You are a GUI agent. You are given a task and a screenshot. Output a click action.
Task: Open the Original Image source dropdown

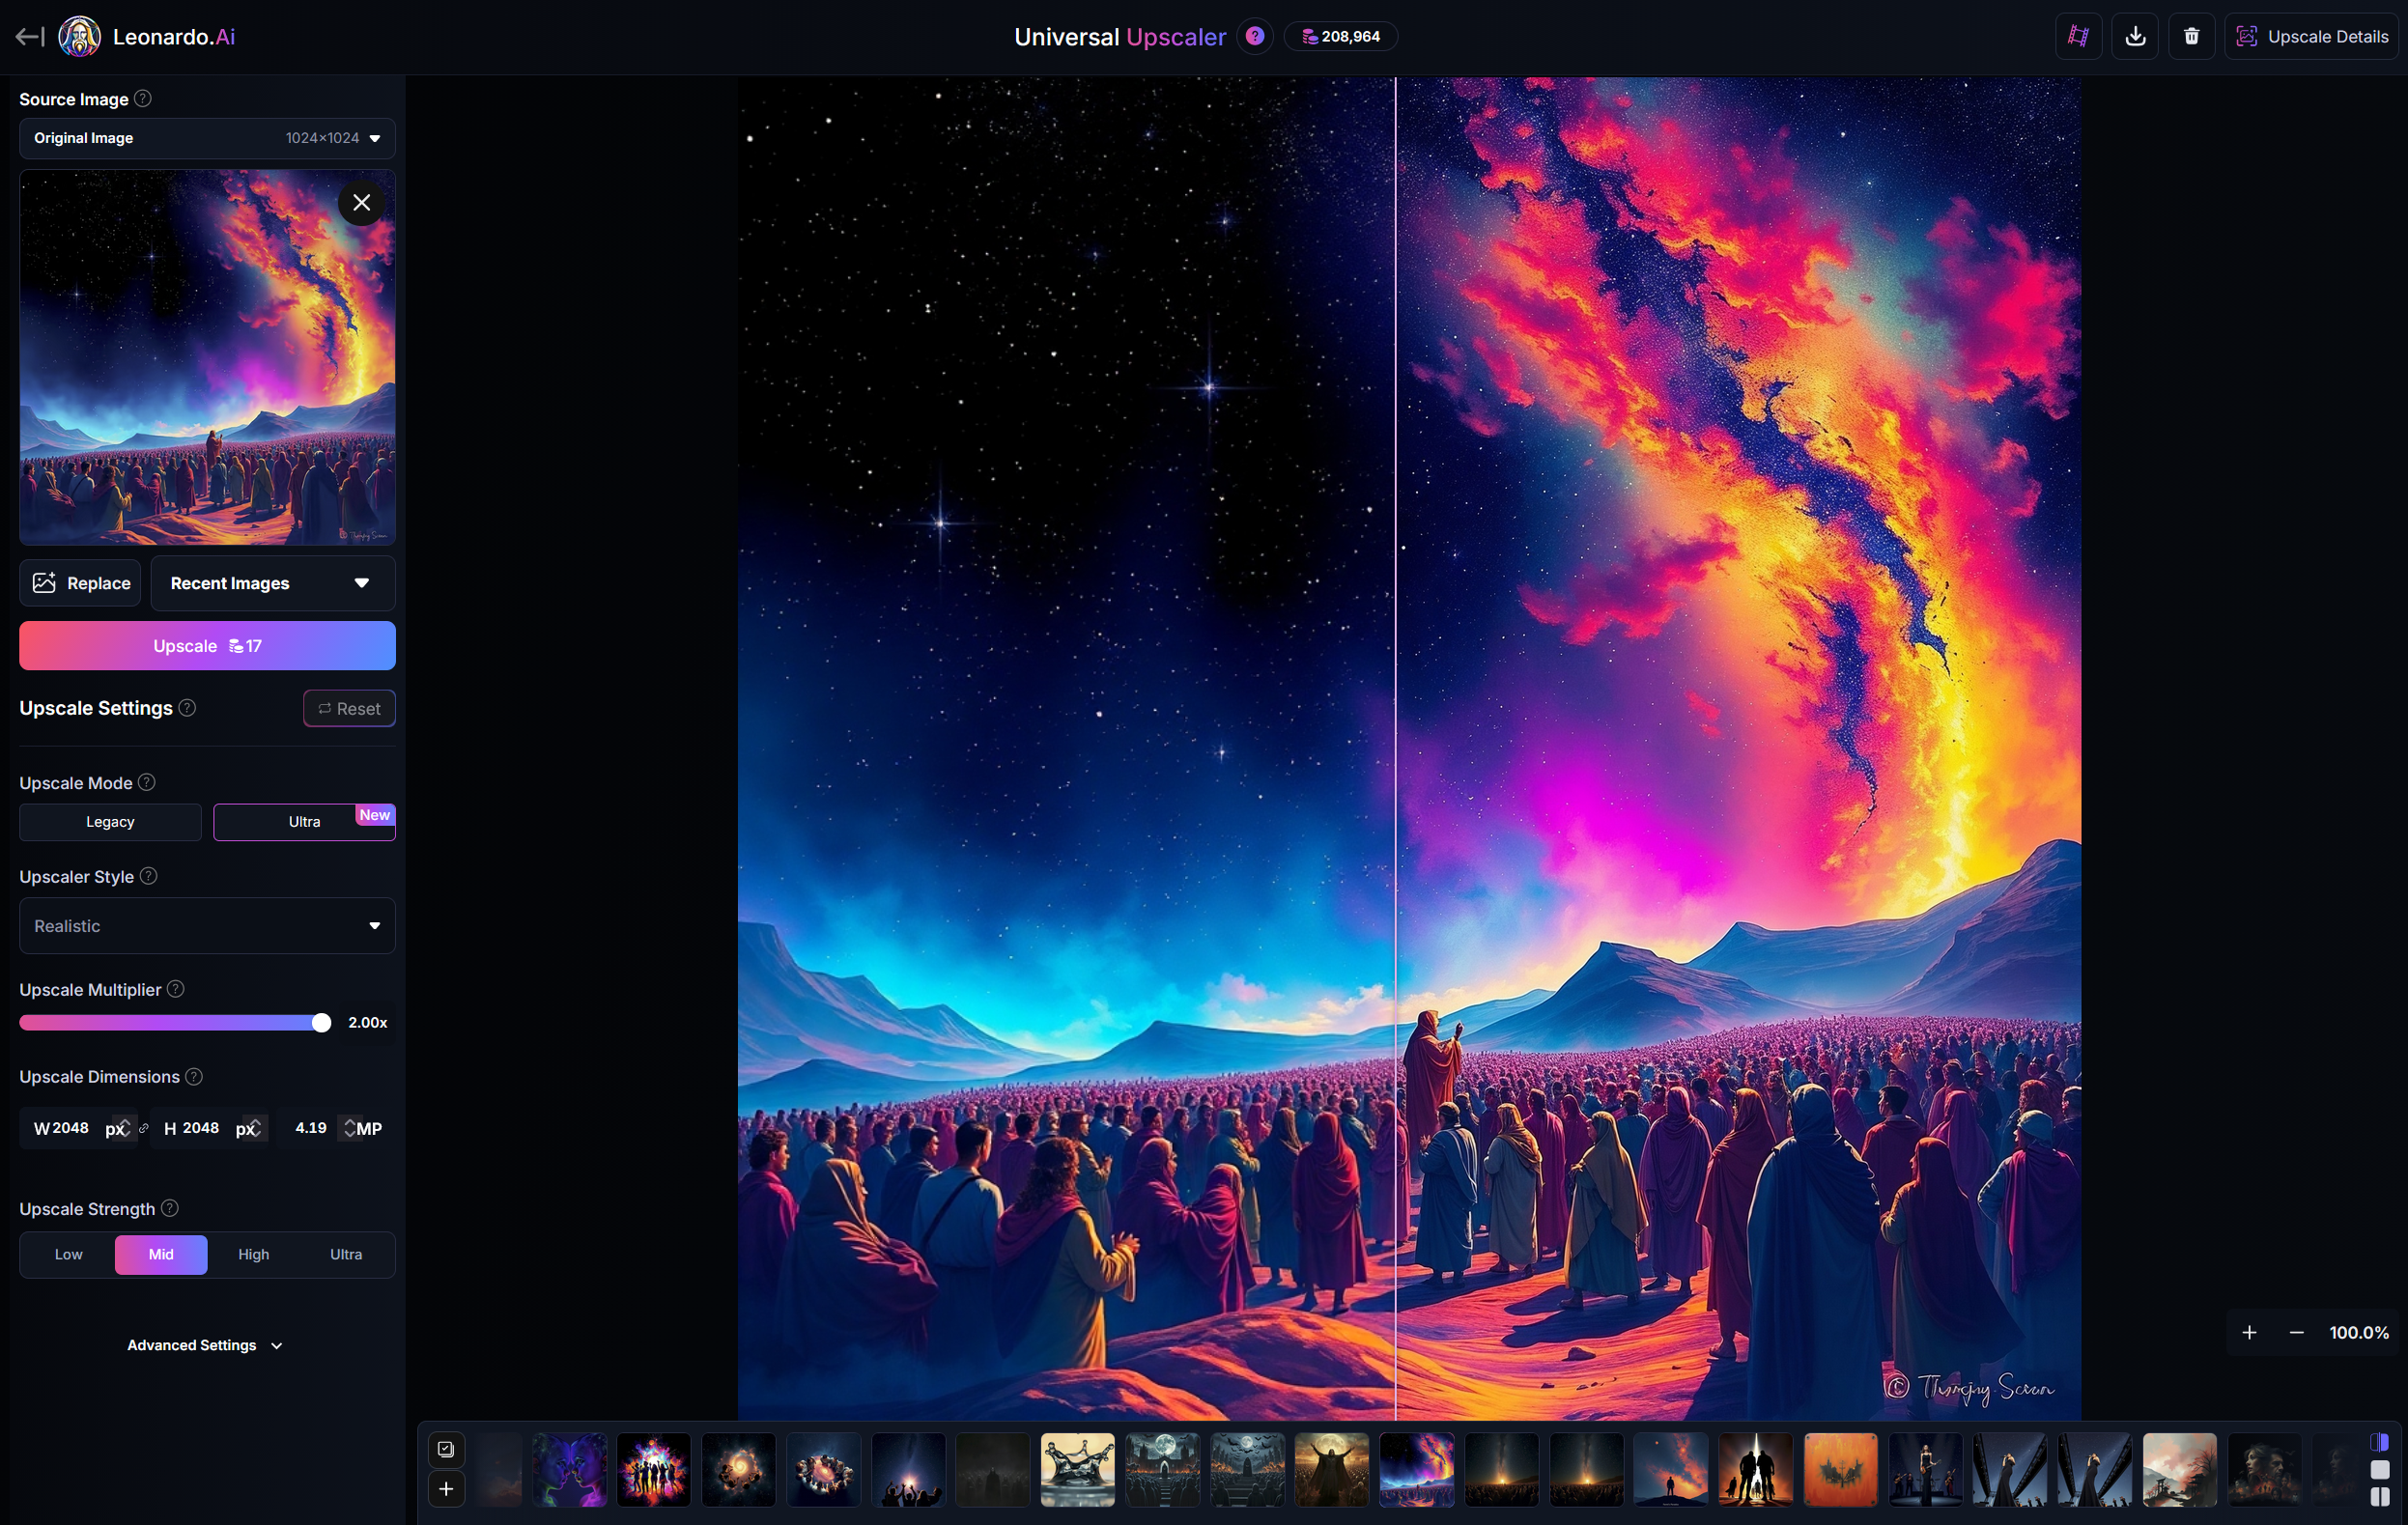click(207, 138)
